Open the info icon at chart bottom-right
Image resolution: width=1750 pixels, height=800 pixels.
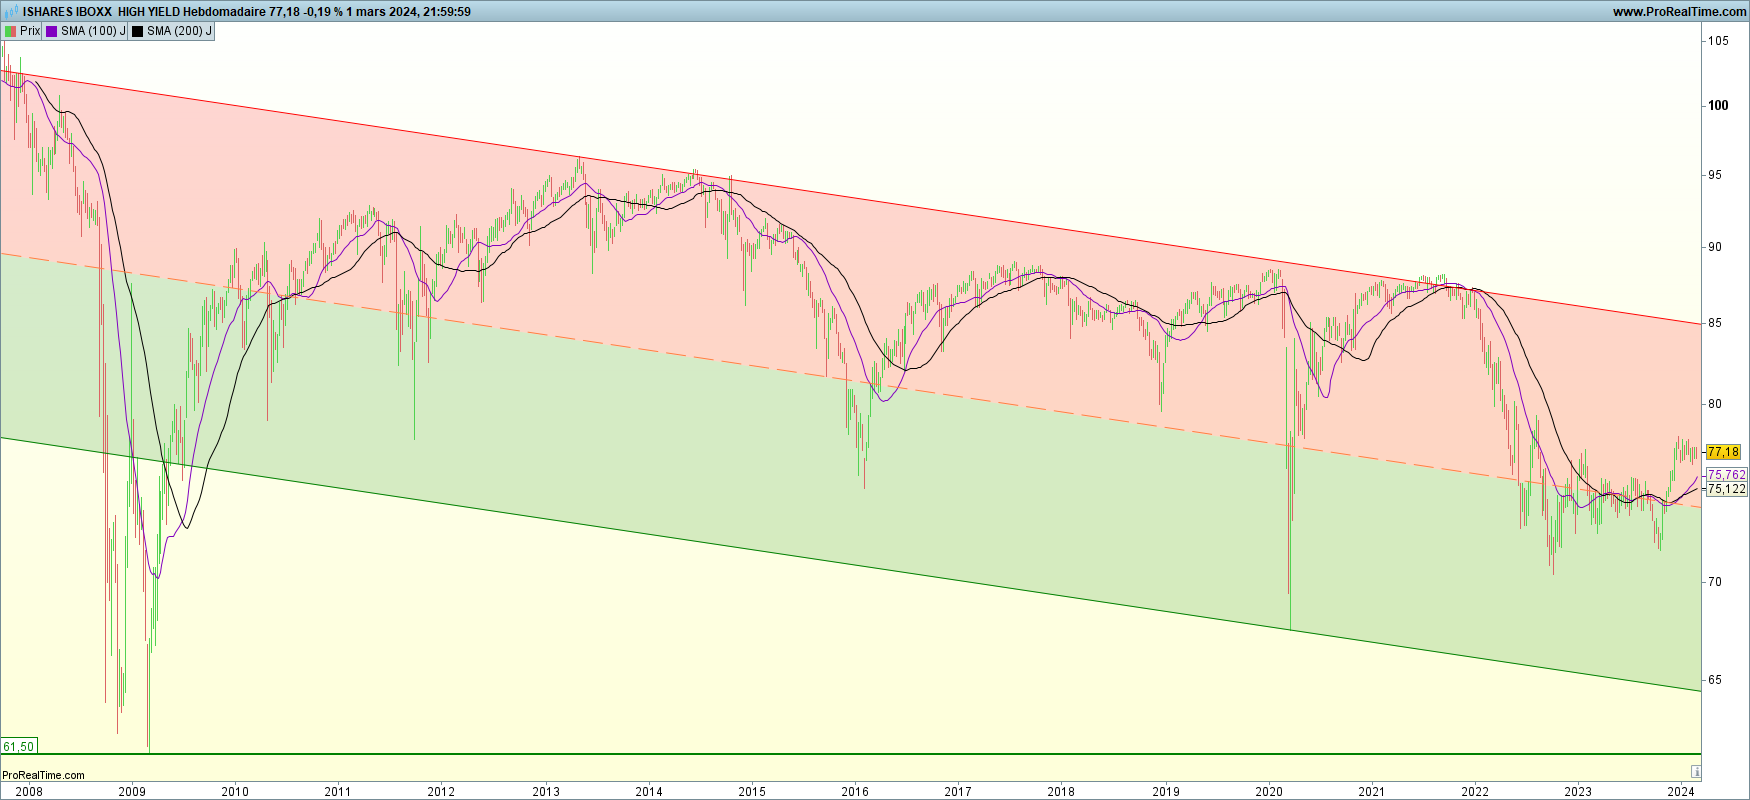(1696, 771)
